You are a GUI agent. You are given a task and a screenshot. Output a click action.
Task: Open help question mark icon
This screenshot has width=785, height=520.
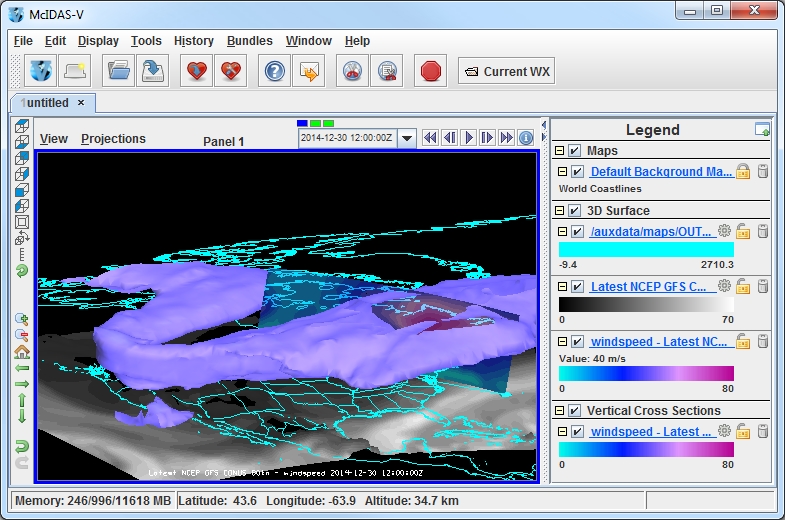(x=274, y=71)
